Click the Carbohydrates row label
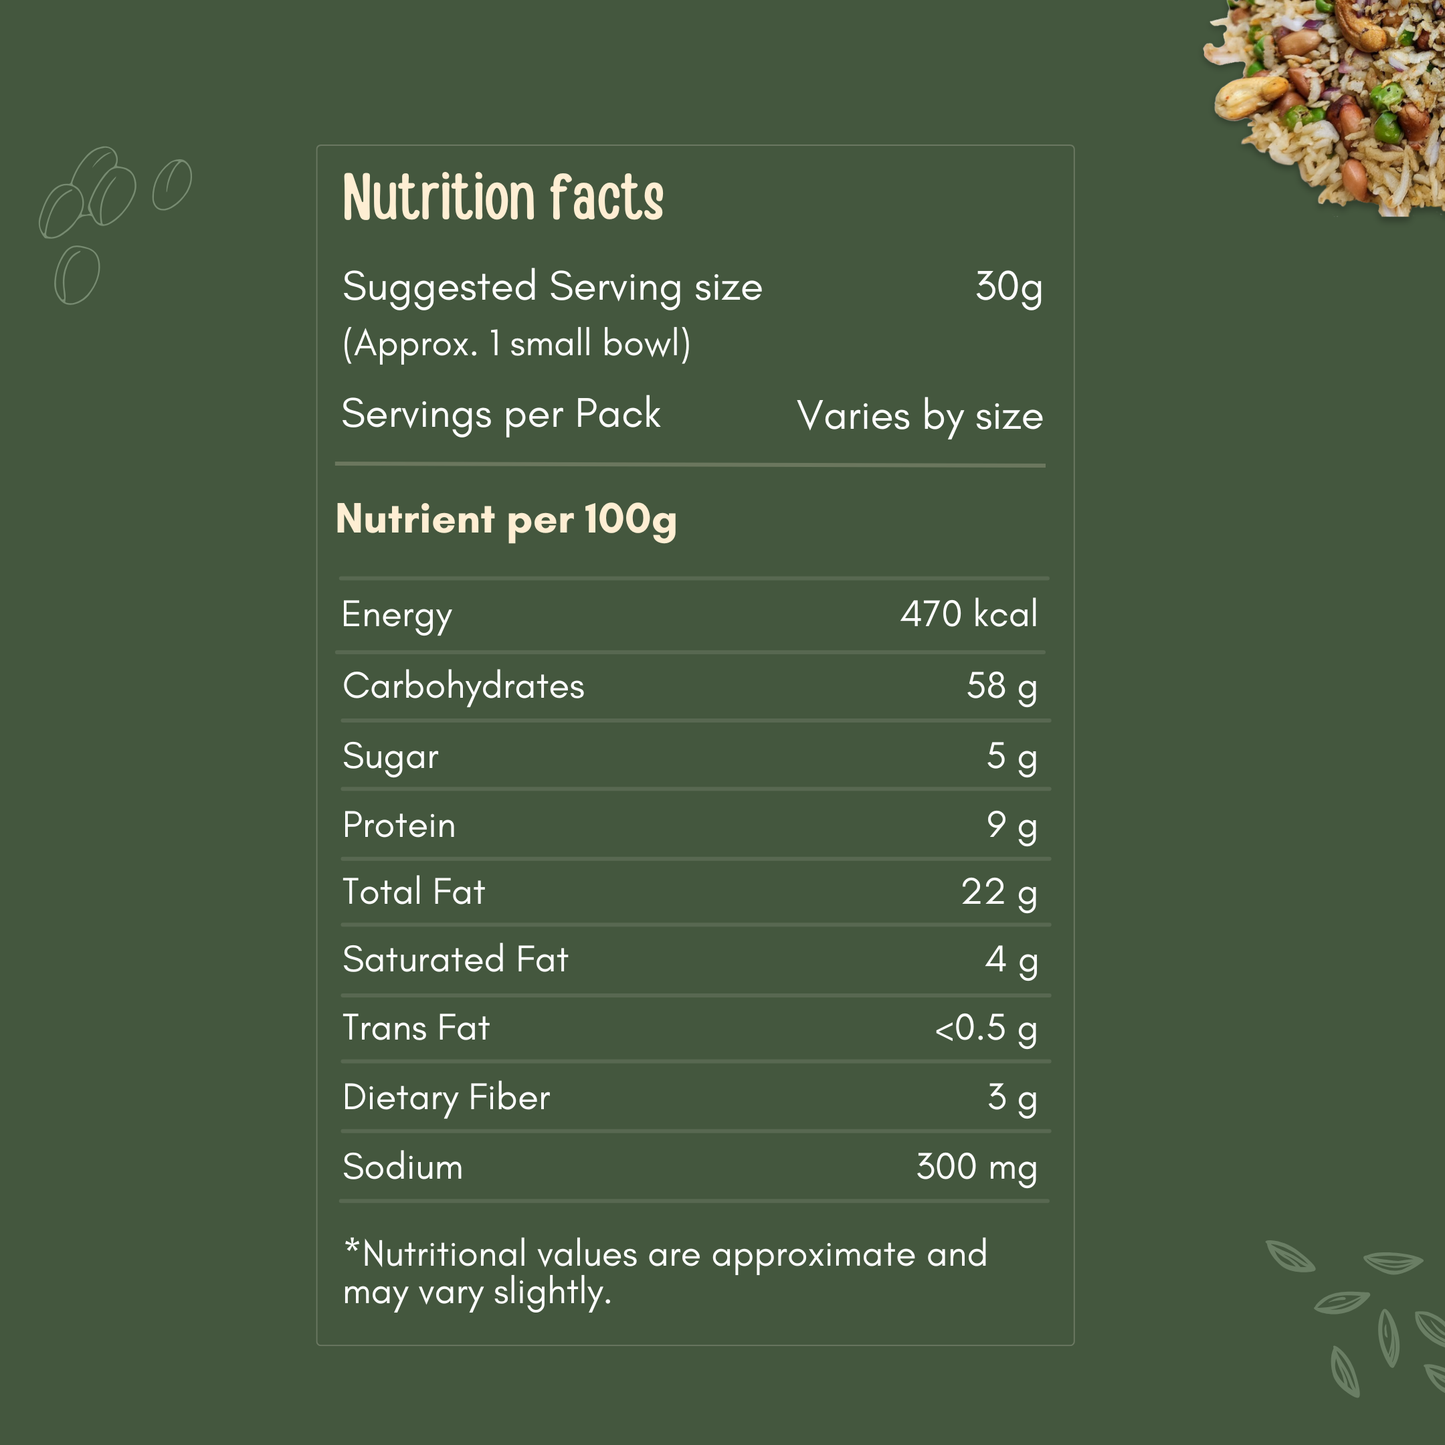 click(x=463, y=686)
